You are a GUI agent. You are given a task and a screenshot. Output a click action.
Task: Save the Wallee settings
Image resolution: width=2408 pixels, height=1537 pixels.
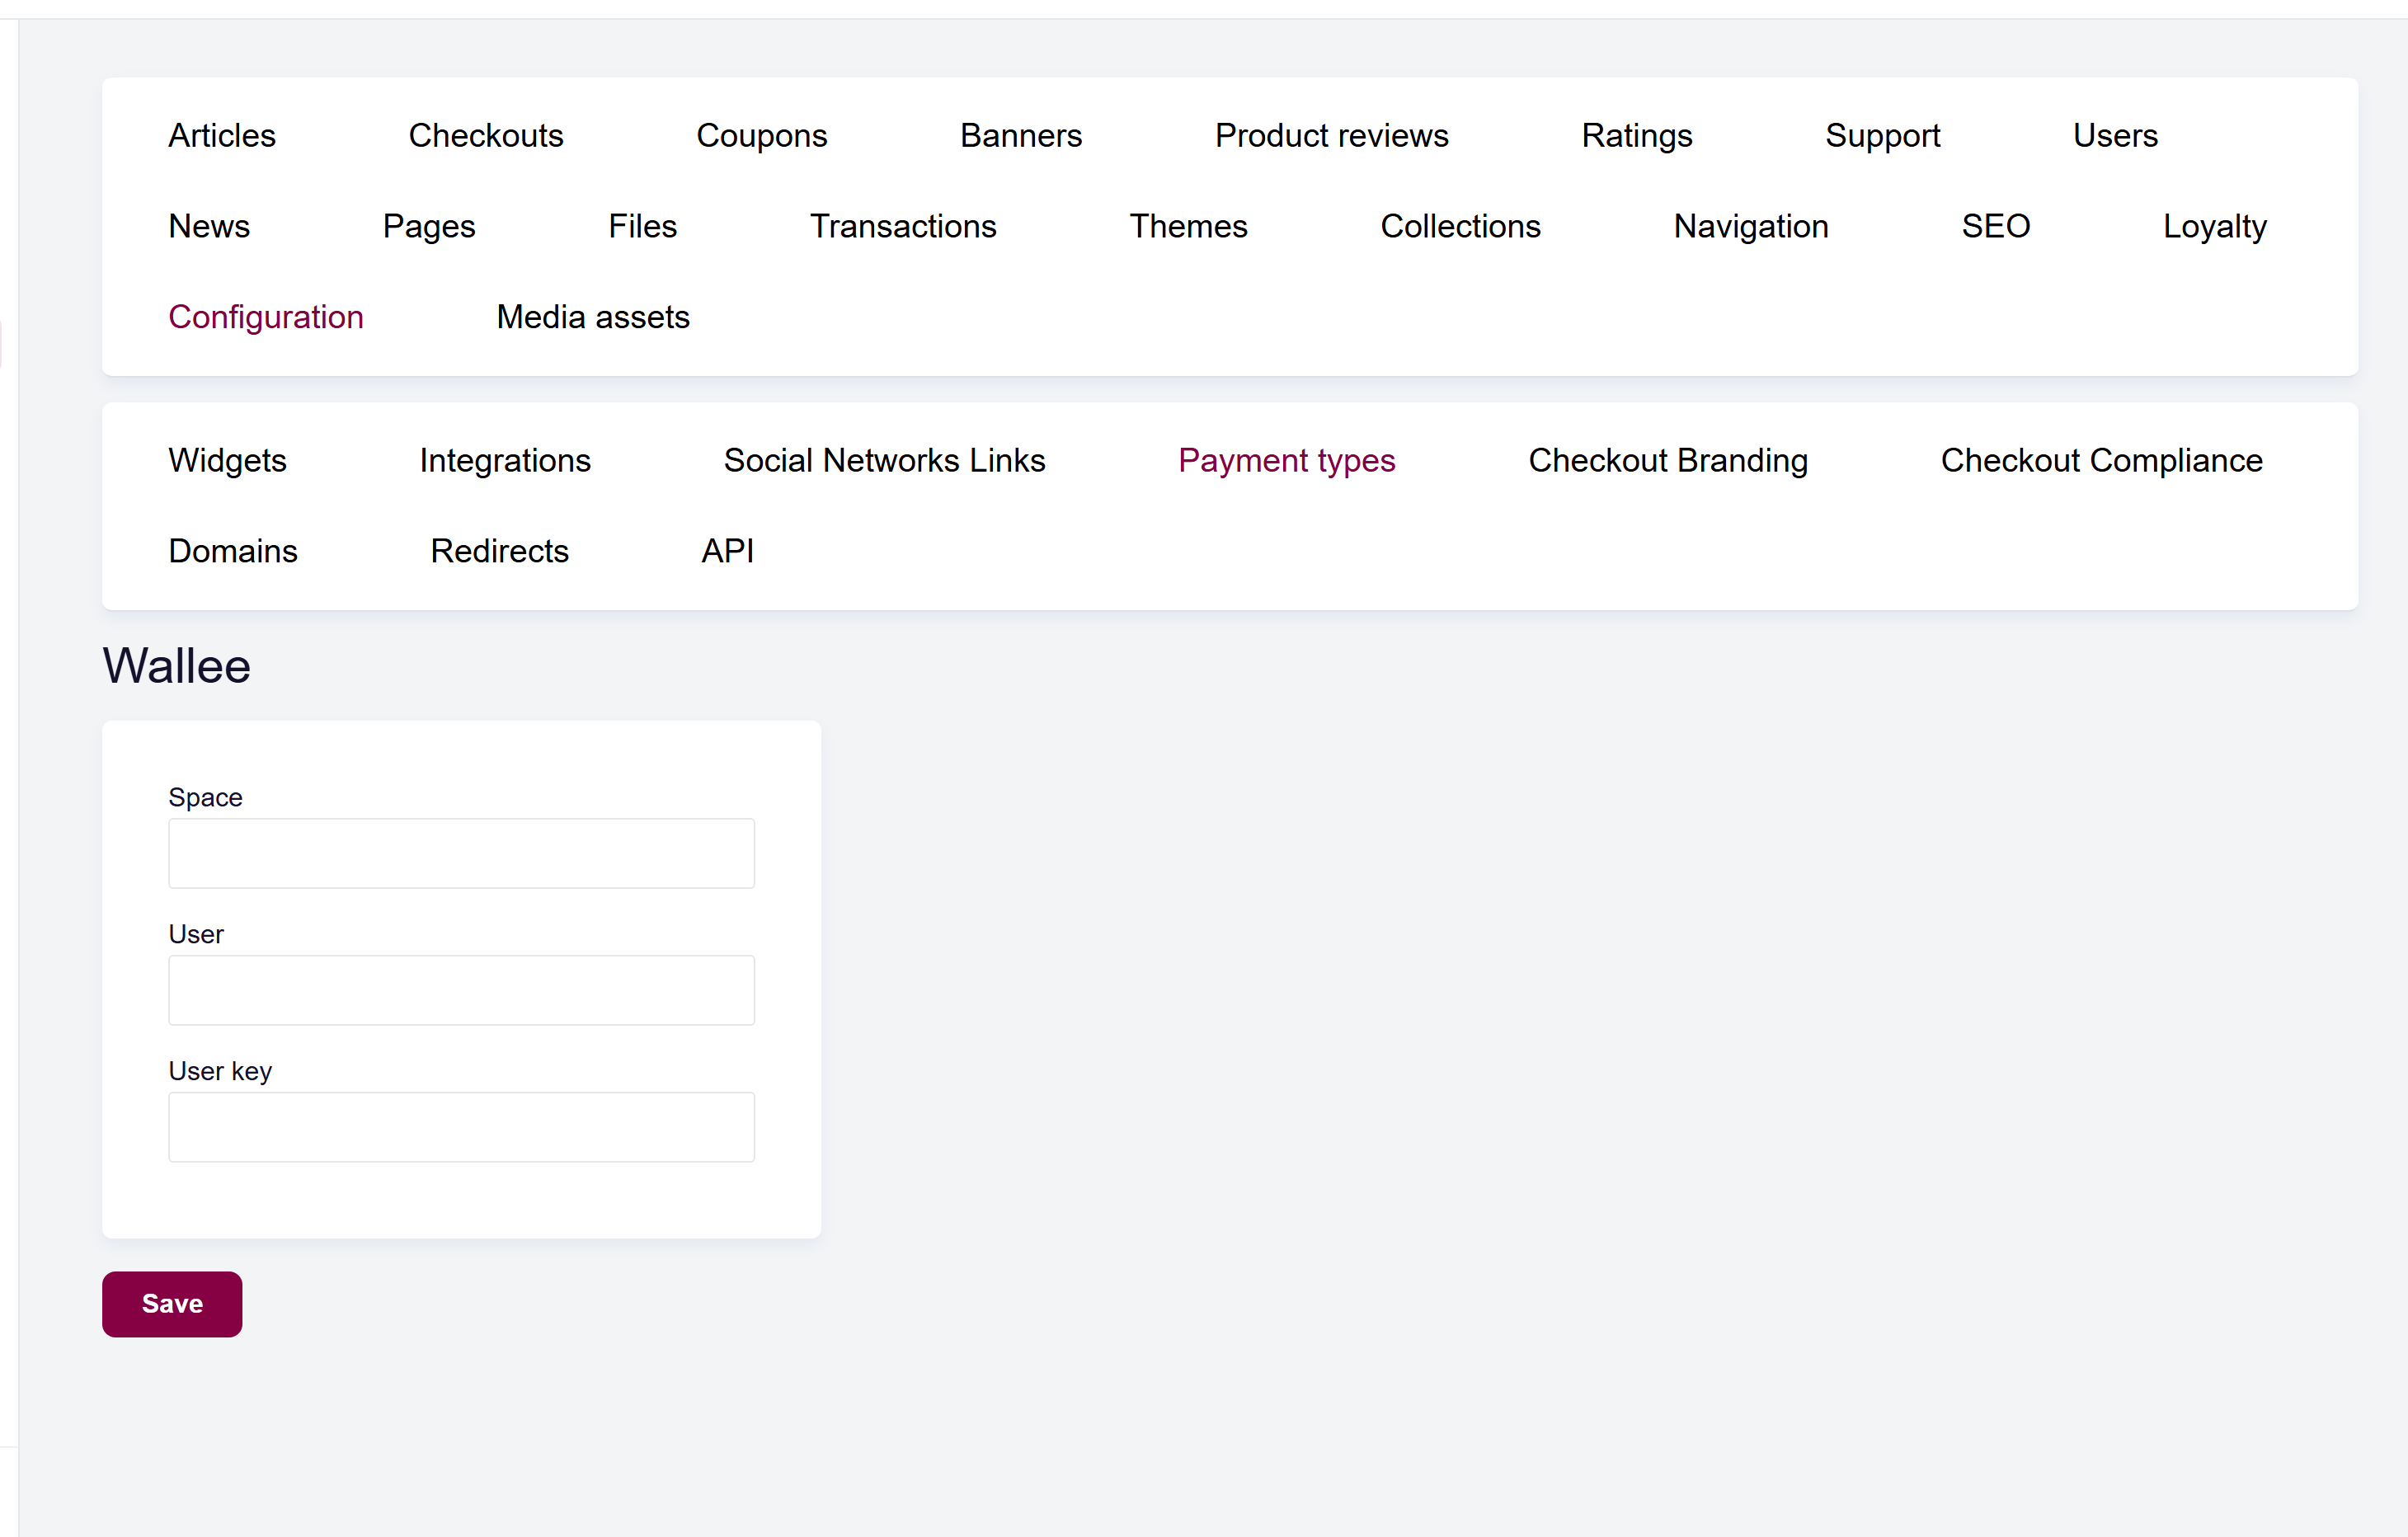tap(172, 1304)
